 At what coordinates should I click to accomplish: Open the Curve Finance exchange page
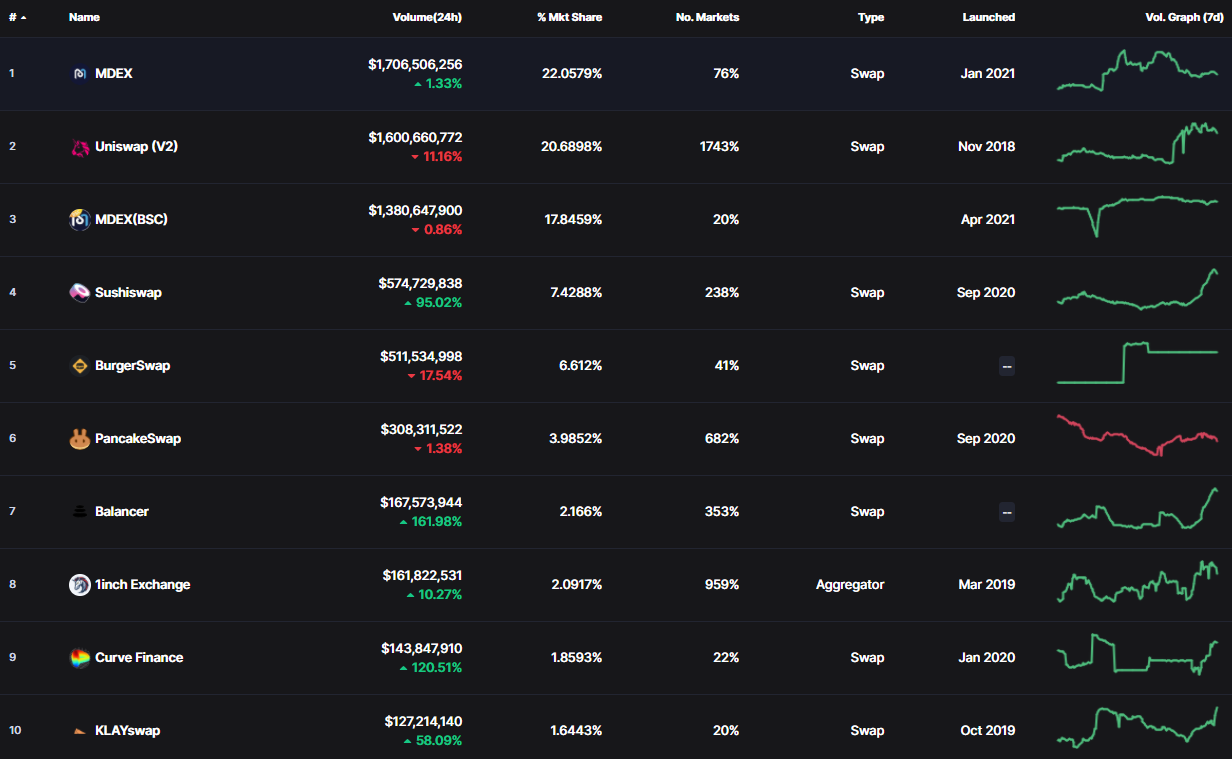click(139, 658)
